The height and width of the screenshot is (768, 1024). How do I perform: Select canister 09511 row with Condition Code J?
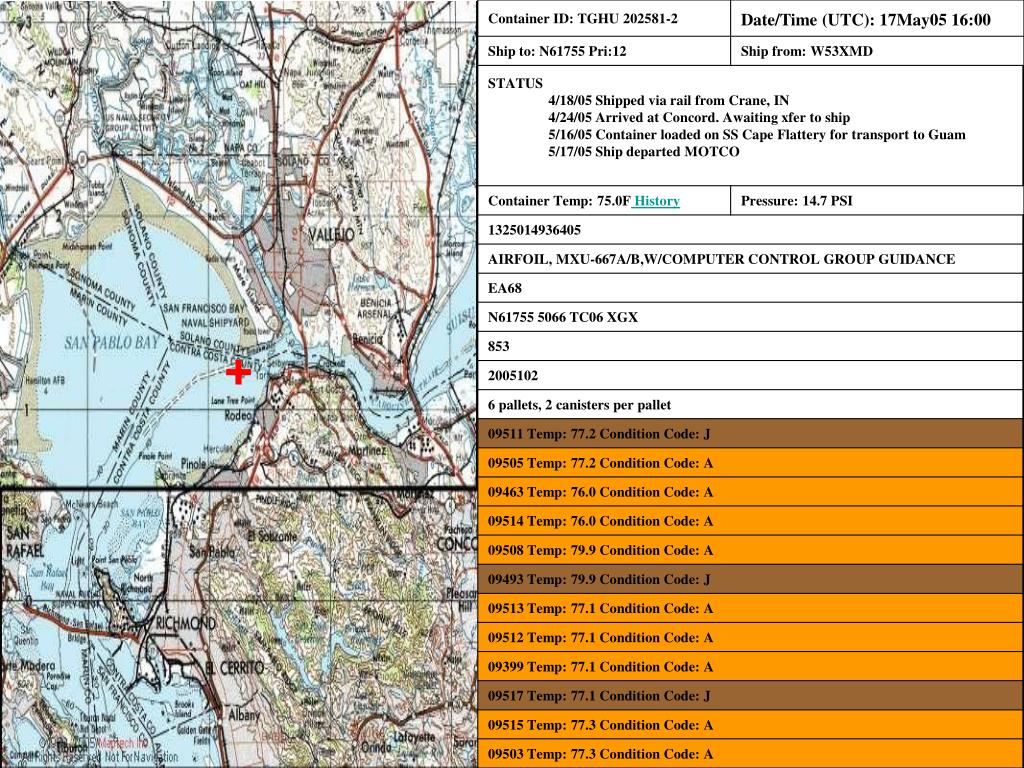750,434
